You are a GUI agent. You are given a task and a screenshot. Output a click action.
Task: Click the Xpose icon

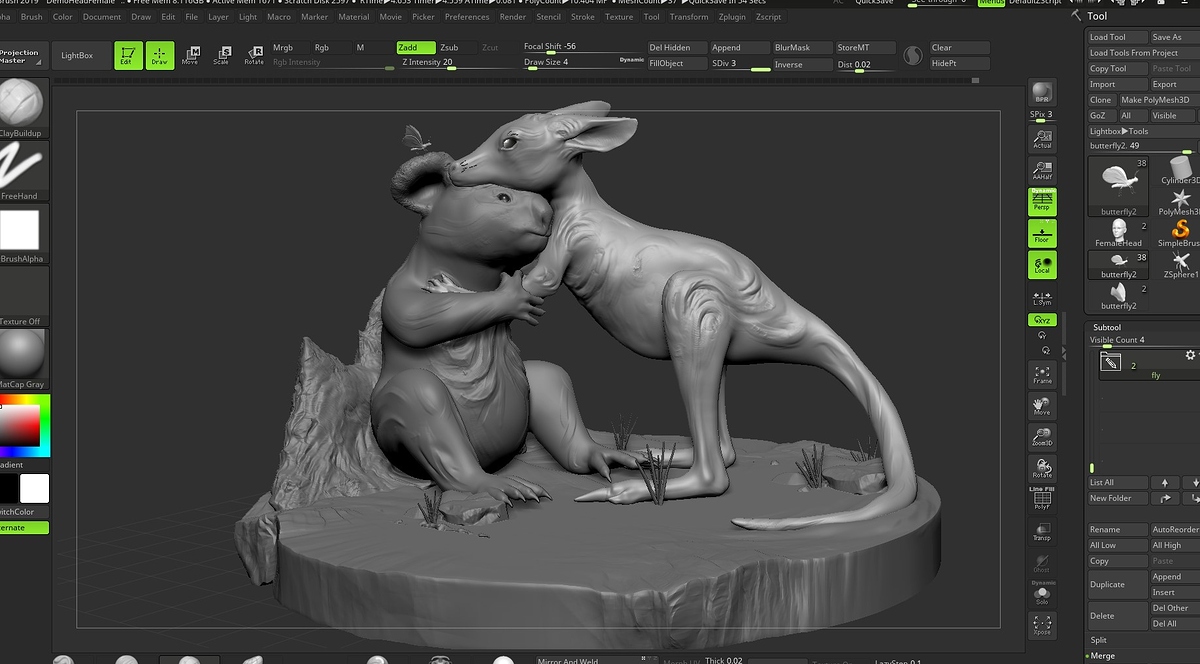[x=1042, y=625]
